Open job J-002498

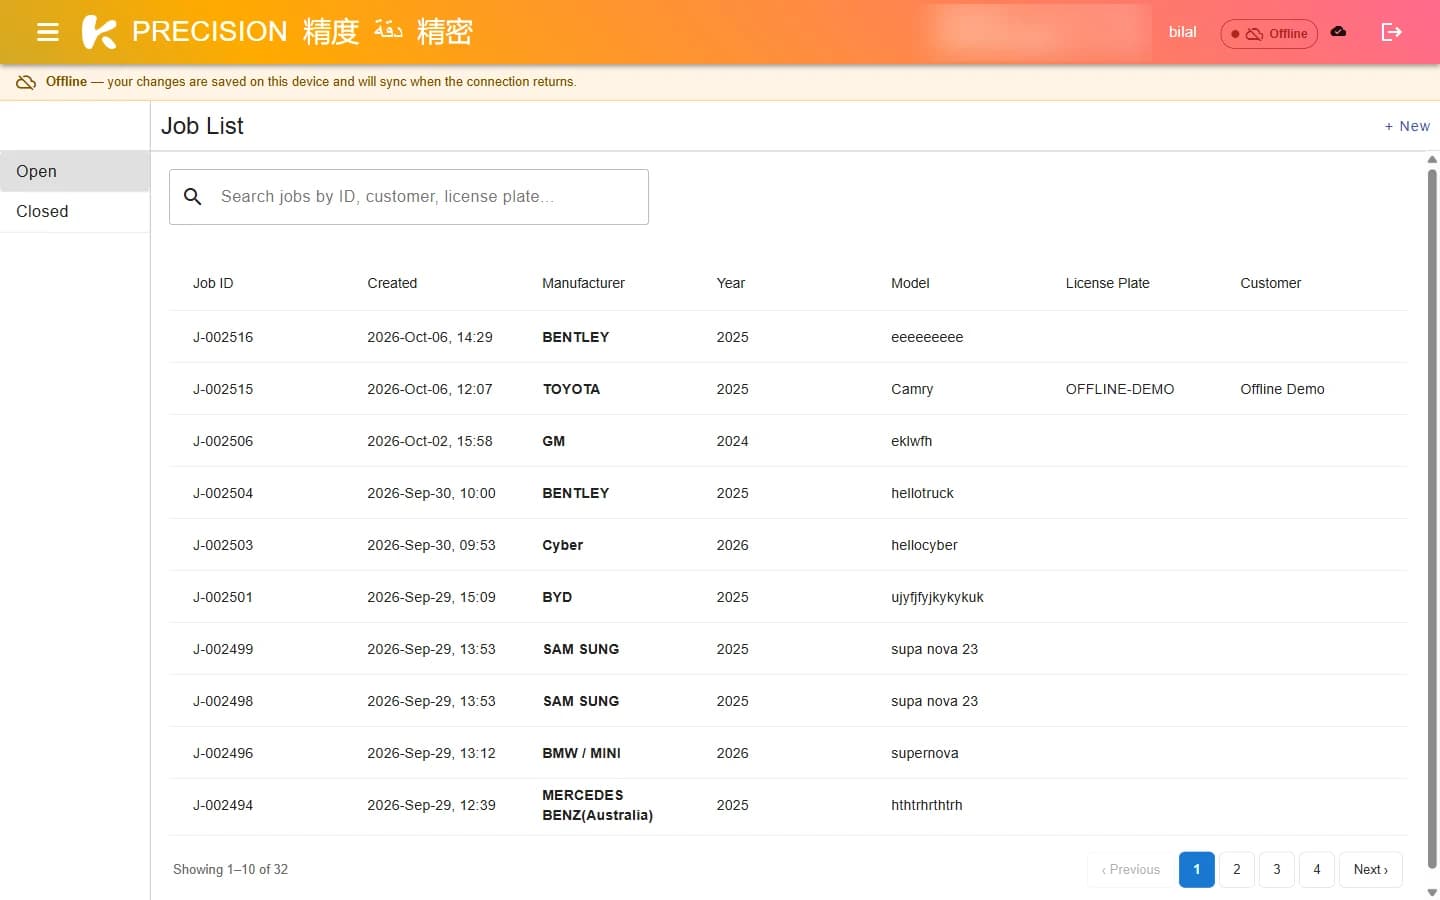[788, 701]
